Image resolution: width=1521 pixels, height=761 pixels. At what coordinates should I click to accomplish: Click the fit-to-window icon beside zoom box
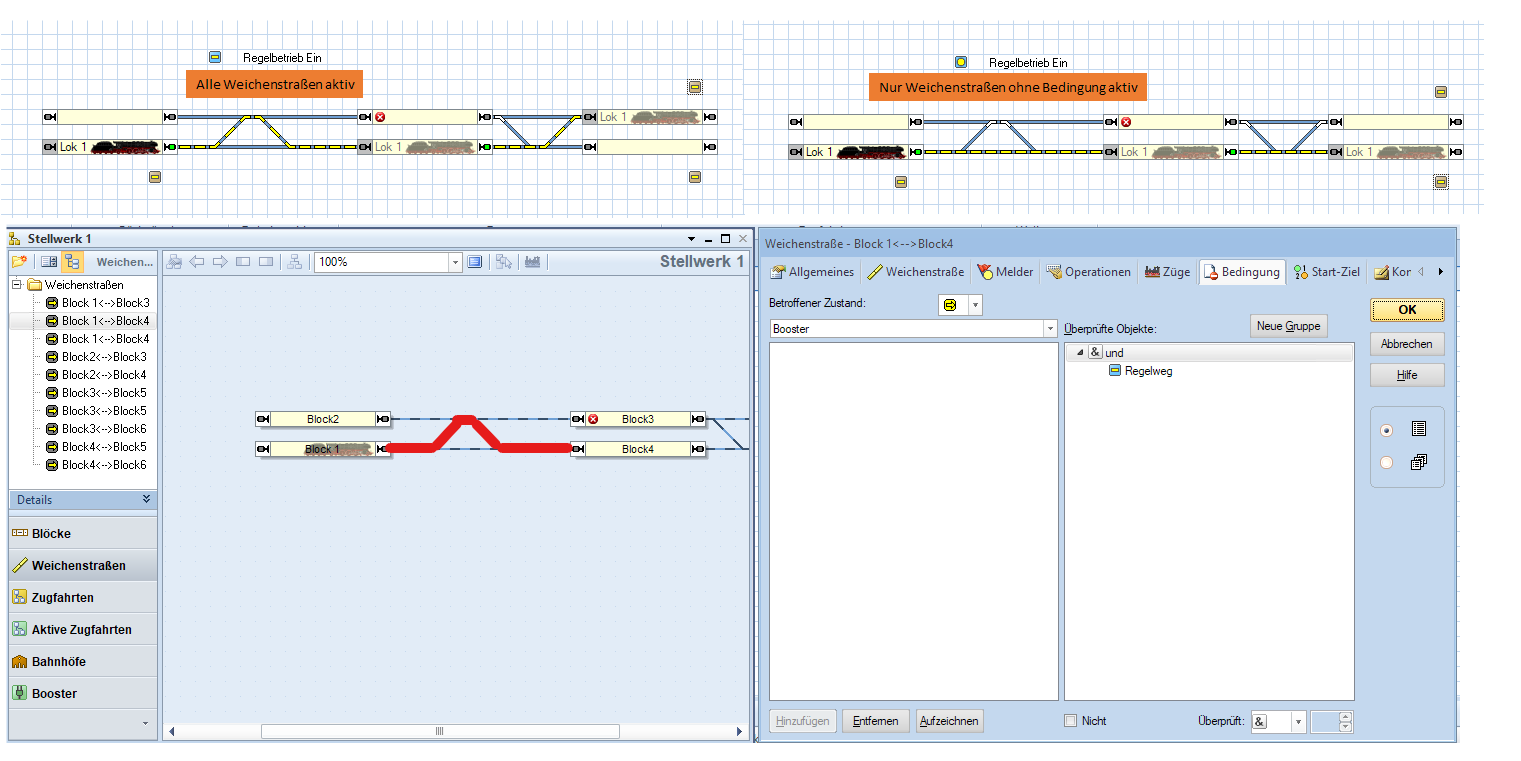click(475, 262)
